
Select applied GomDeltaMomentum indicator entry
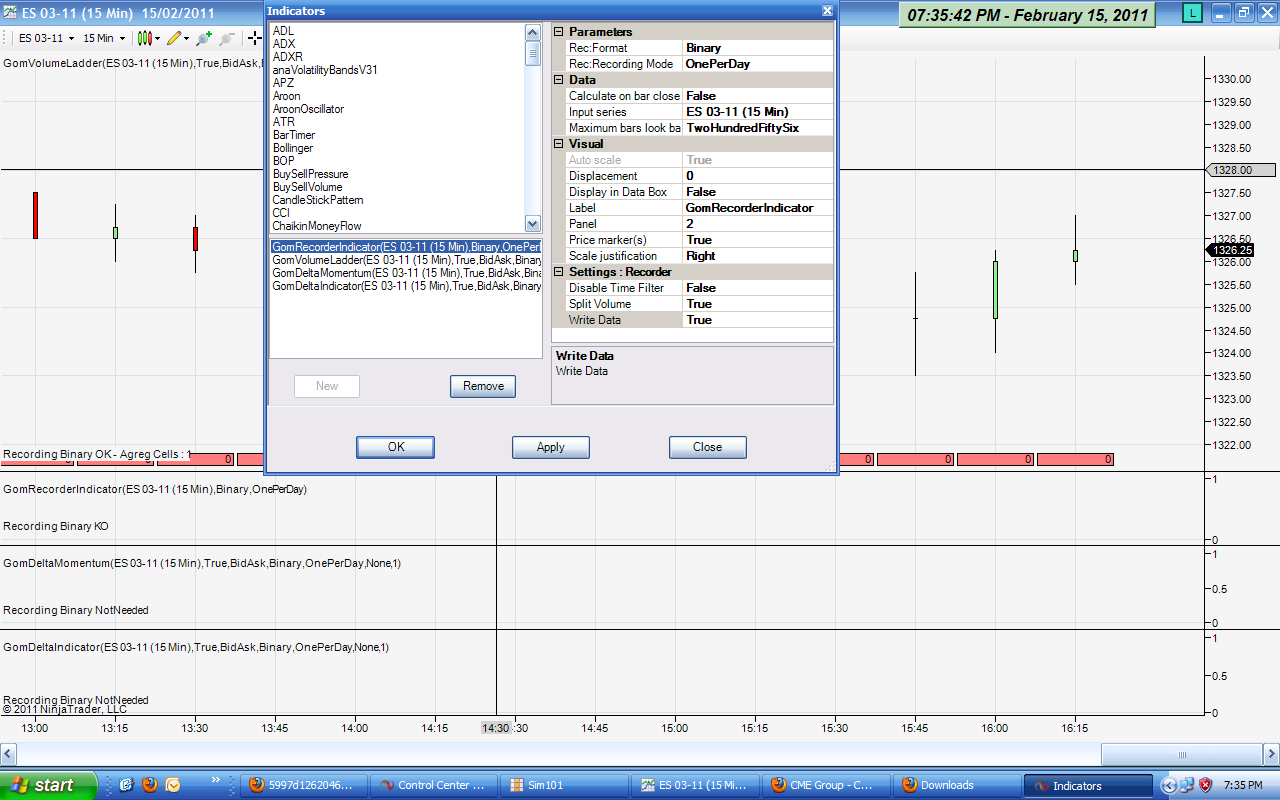[406, 273]
